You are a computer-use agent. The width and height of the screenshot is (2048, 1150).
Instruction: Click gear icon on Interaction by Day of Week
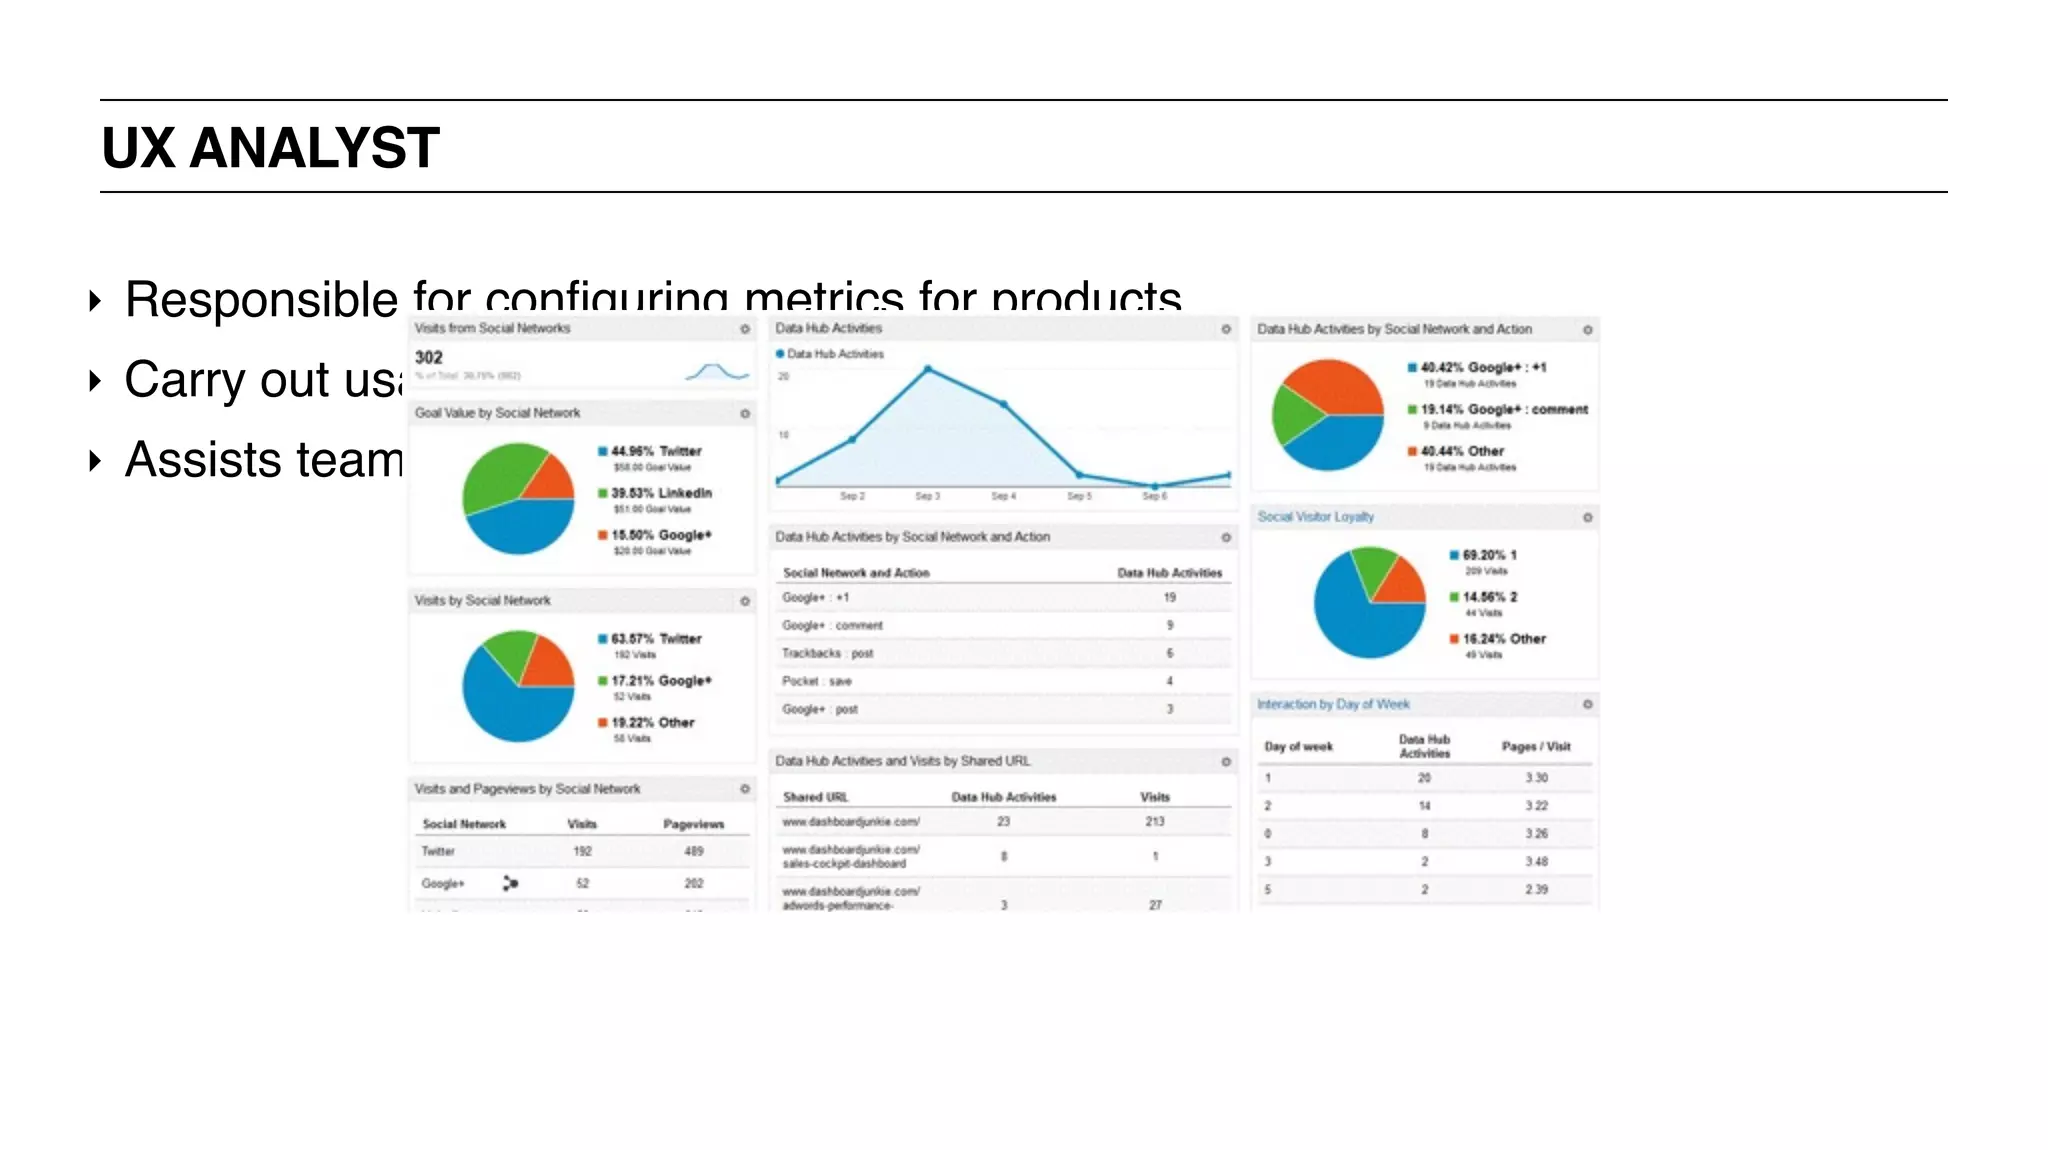[1587, 705]
